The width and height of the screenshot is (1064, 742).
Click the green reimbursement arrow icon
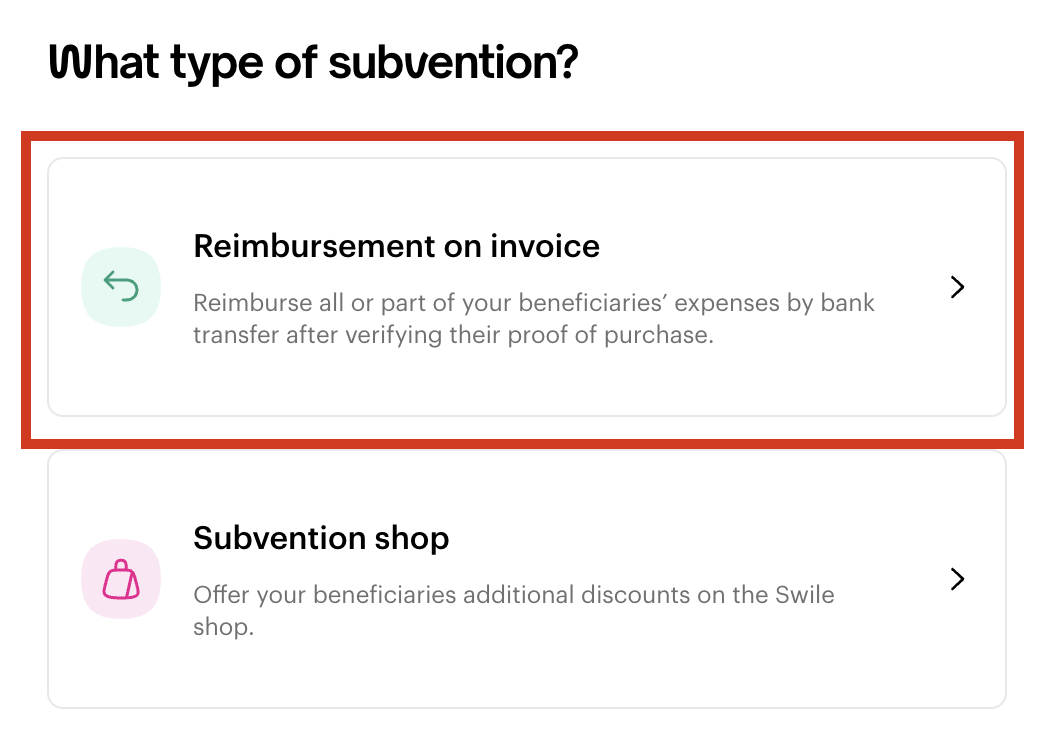coord(121,286)
